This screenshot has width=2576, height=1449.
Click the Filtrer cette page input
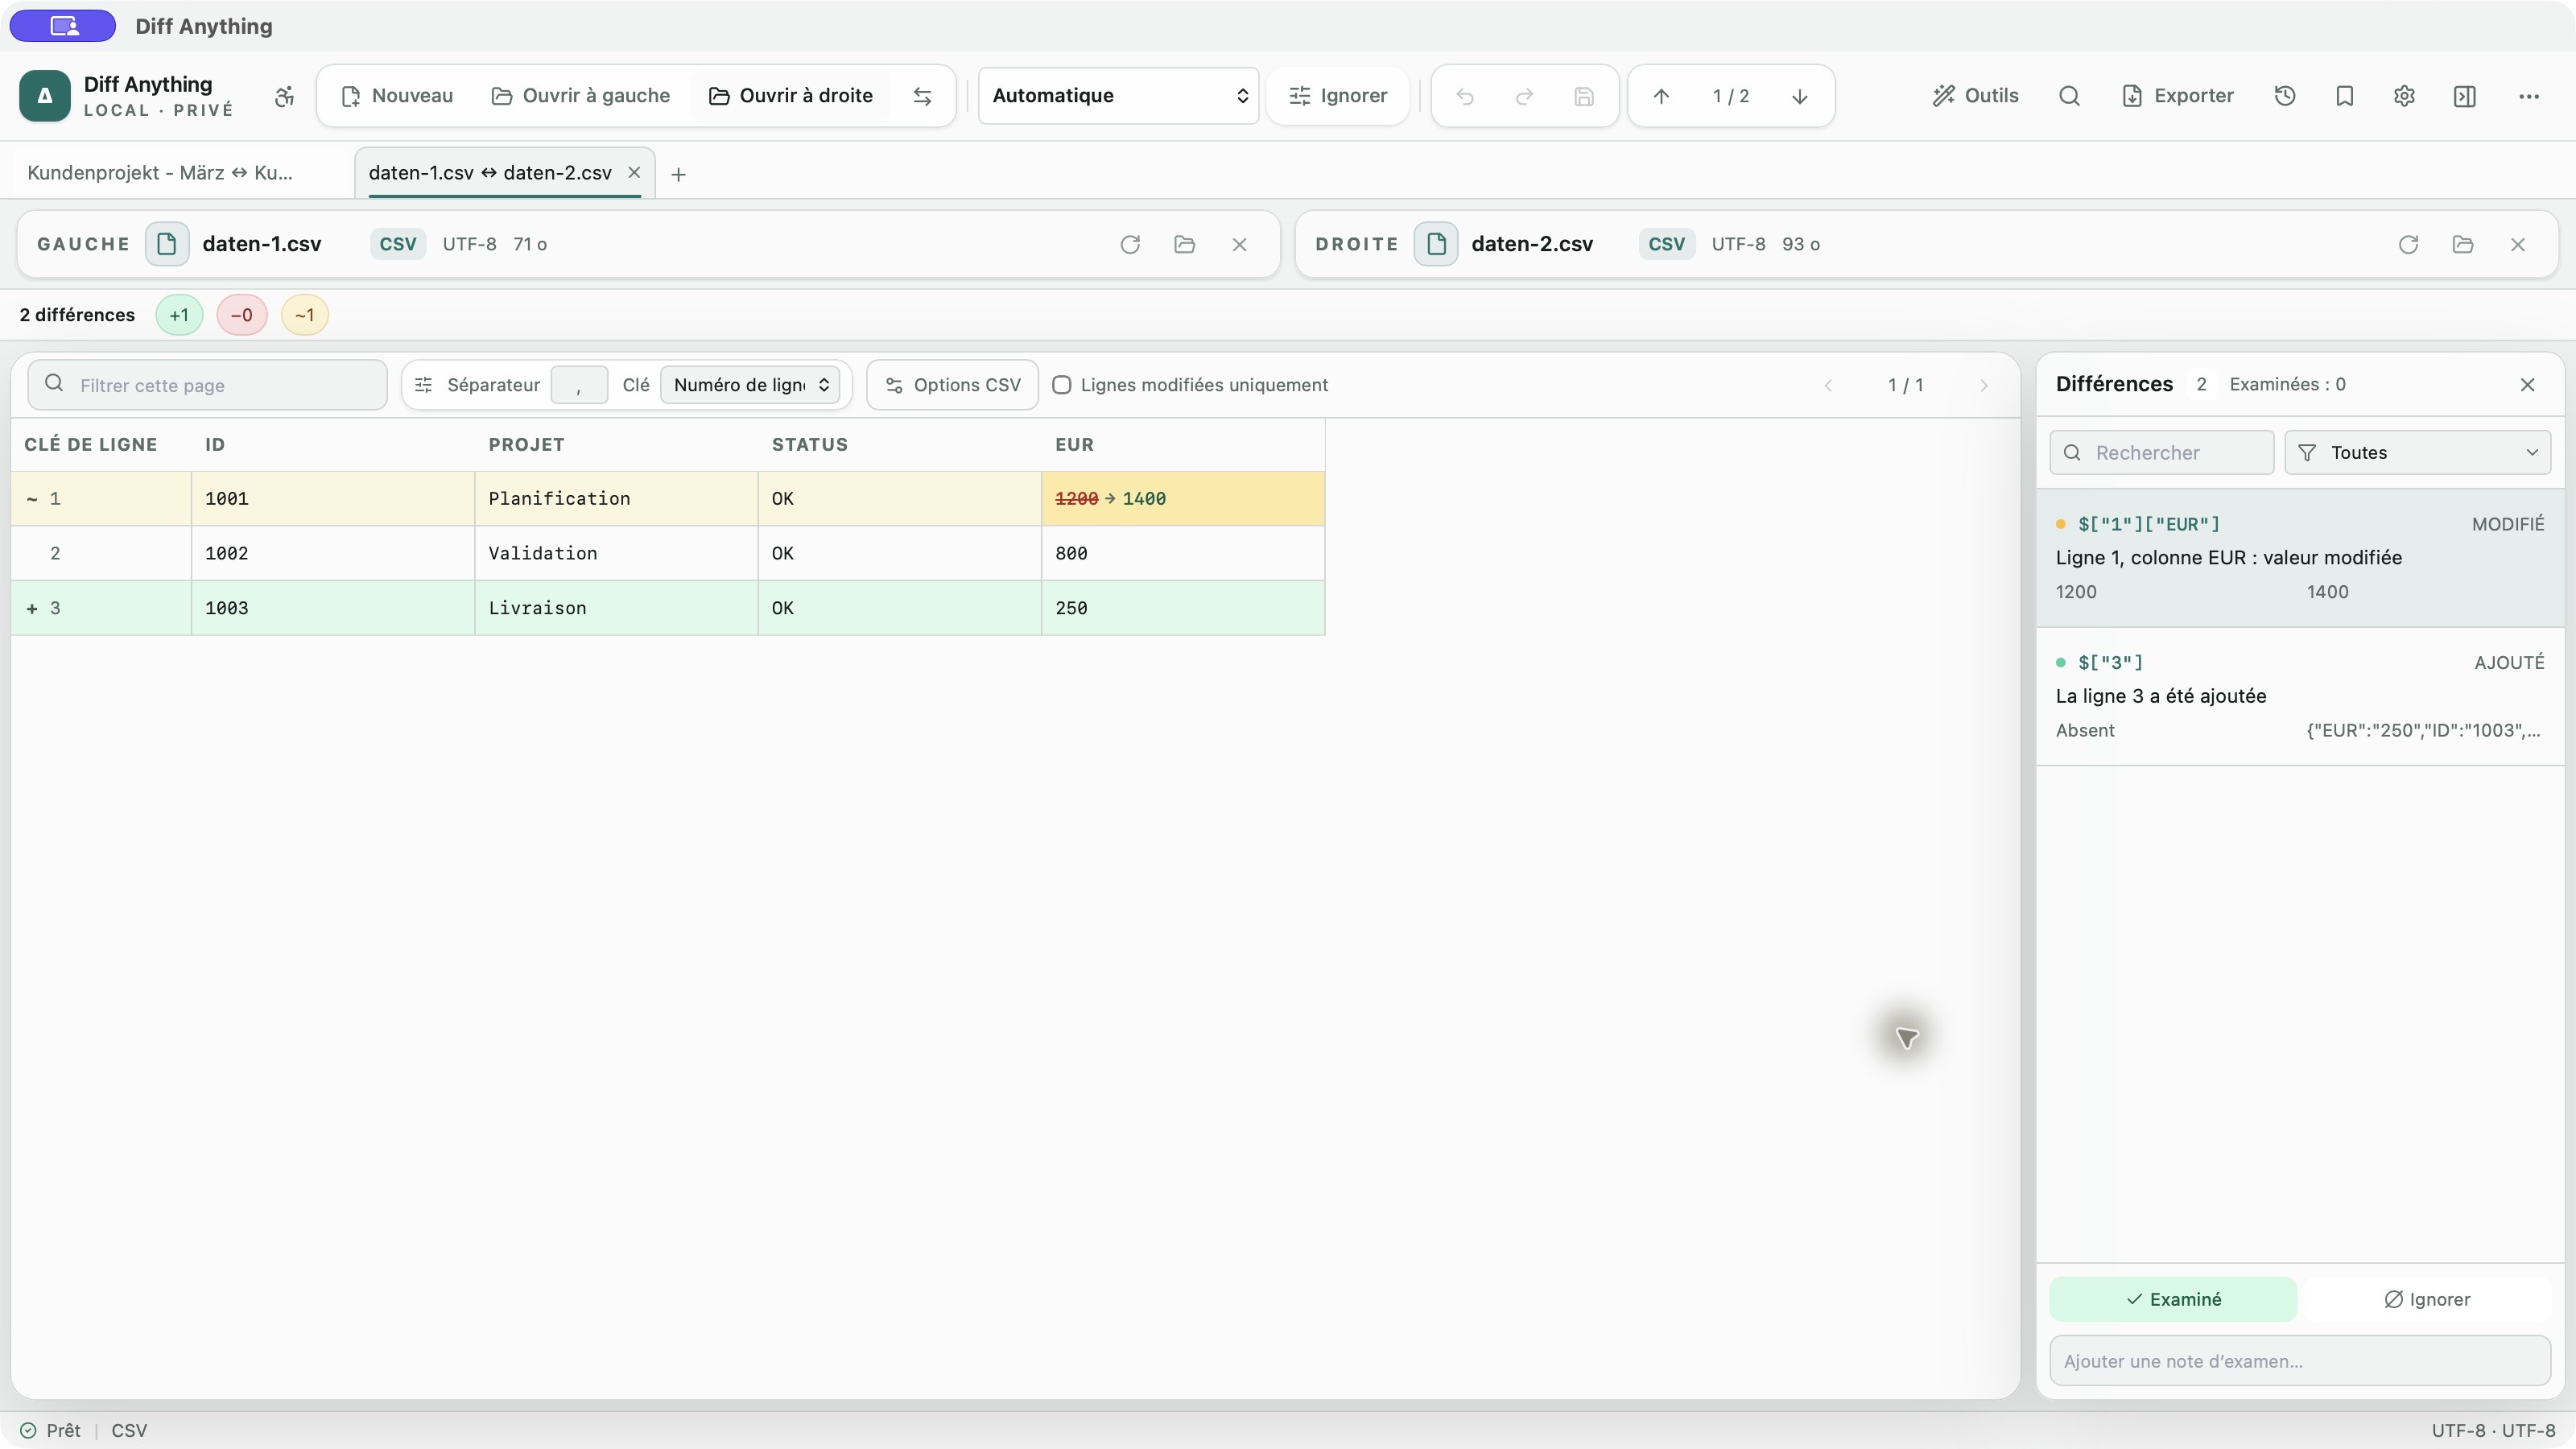pyautogui.click(x=207, y=385)
